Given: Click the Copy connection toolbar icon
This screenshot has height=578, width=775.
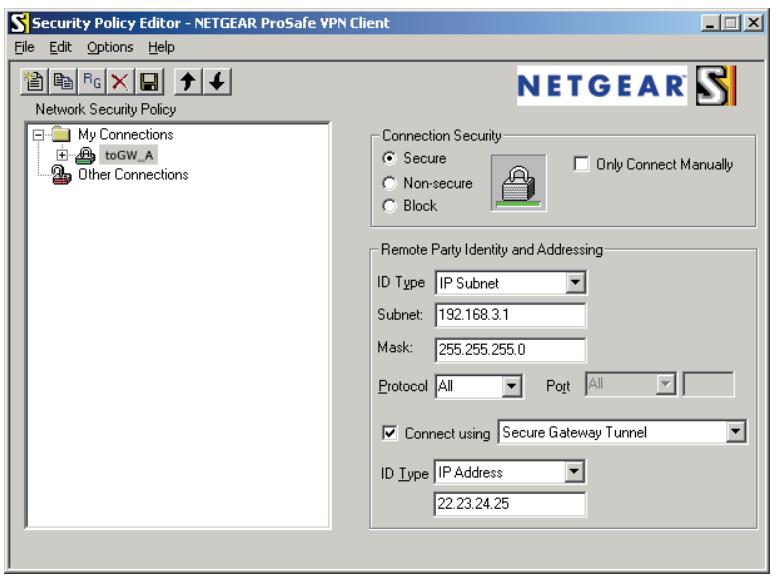Looking at the screenshot, I should 63,82.
